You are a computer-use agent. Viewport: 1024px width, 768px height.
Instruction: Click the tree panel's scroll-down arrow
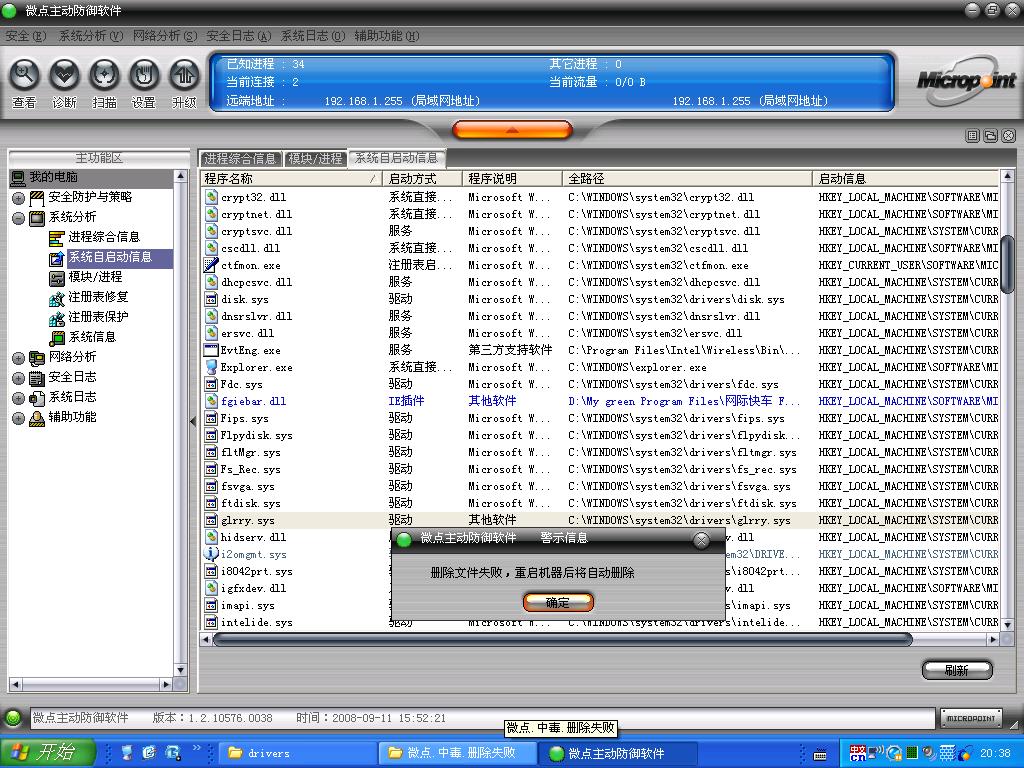pos(181,670)
